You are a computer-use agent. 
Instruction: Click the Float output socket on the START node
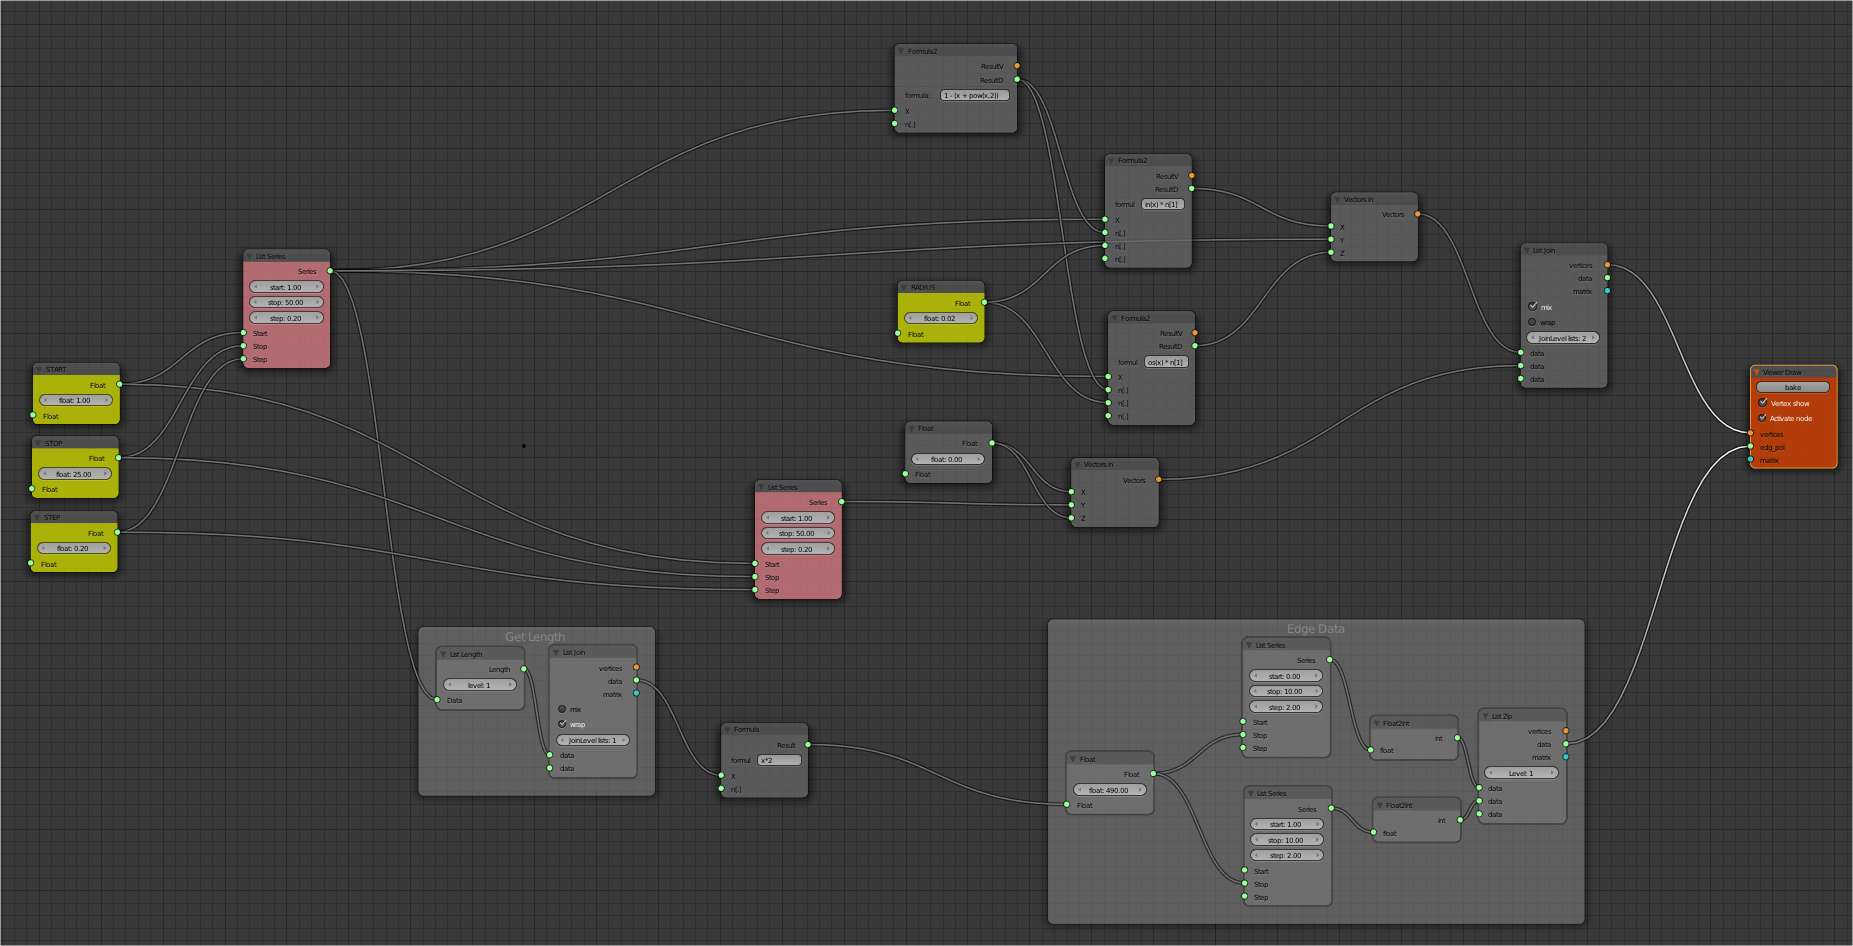pos(119,384)
